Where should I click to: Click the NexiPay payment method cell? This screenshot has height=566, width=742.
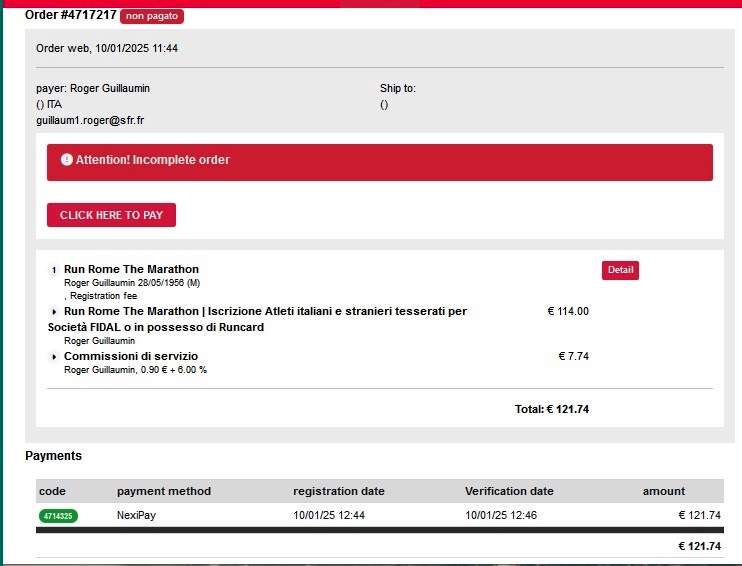coord(137,516)
